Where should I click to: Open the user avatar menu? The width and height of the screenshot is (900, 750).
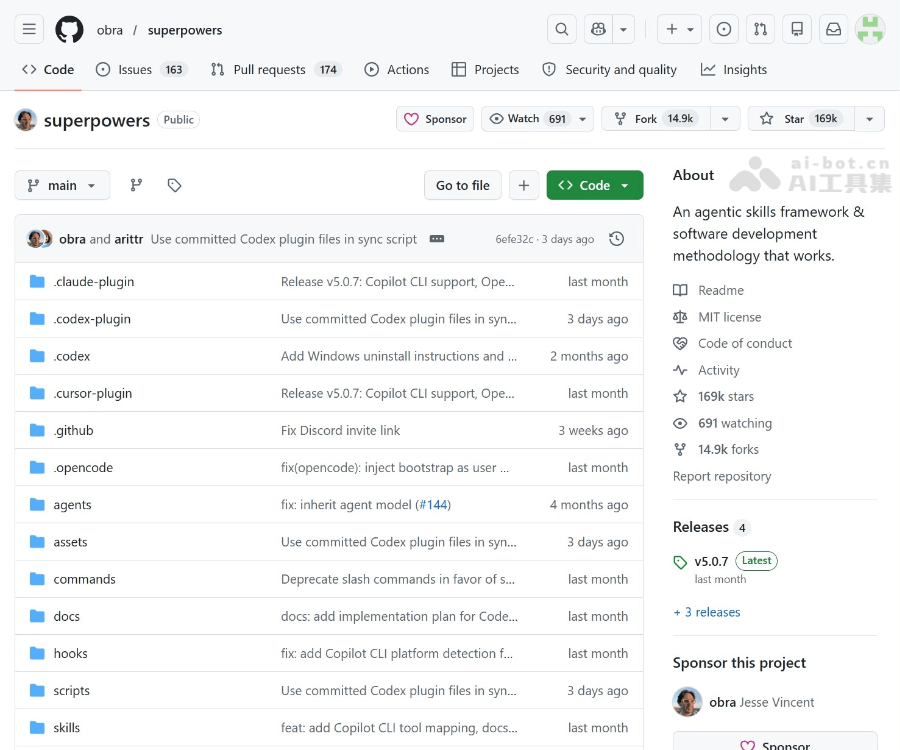coord(870,29)
